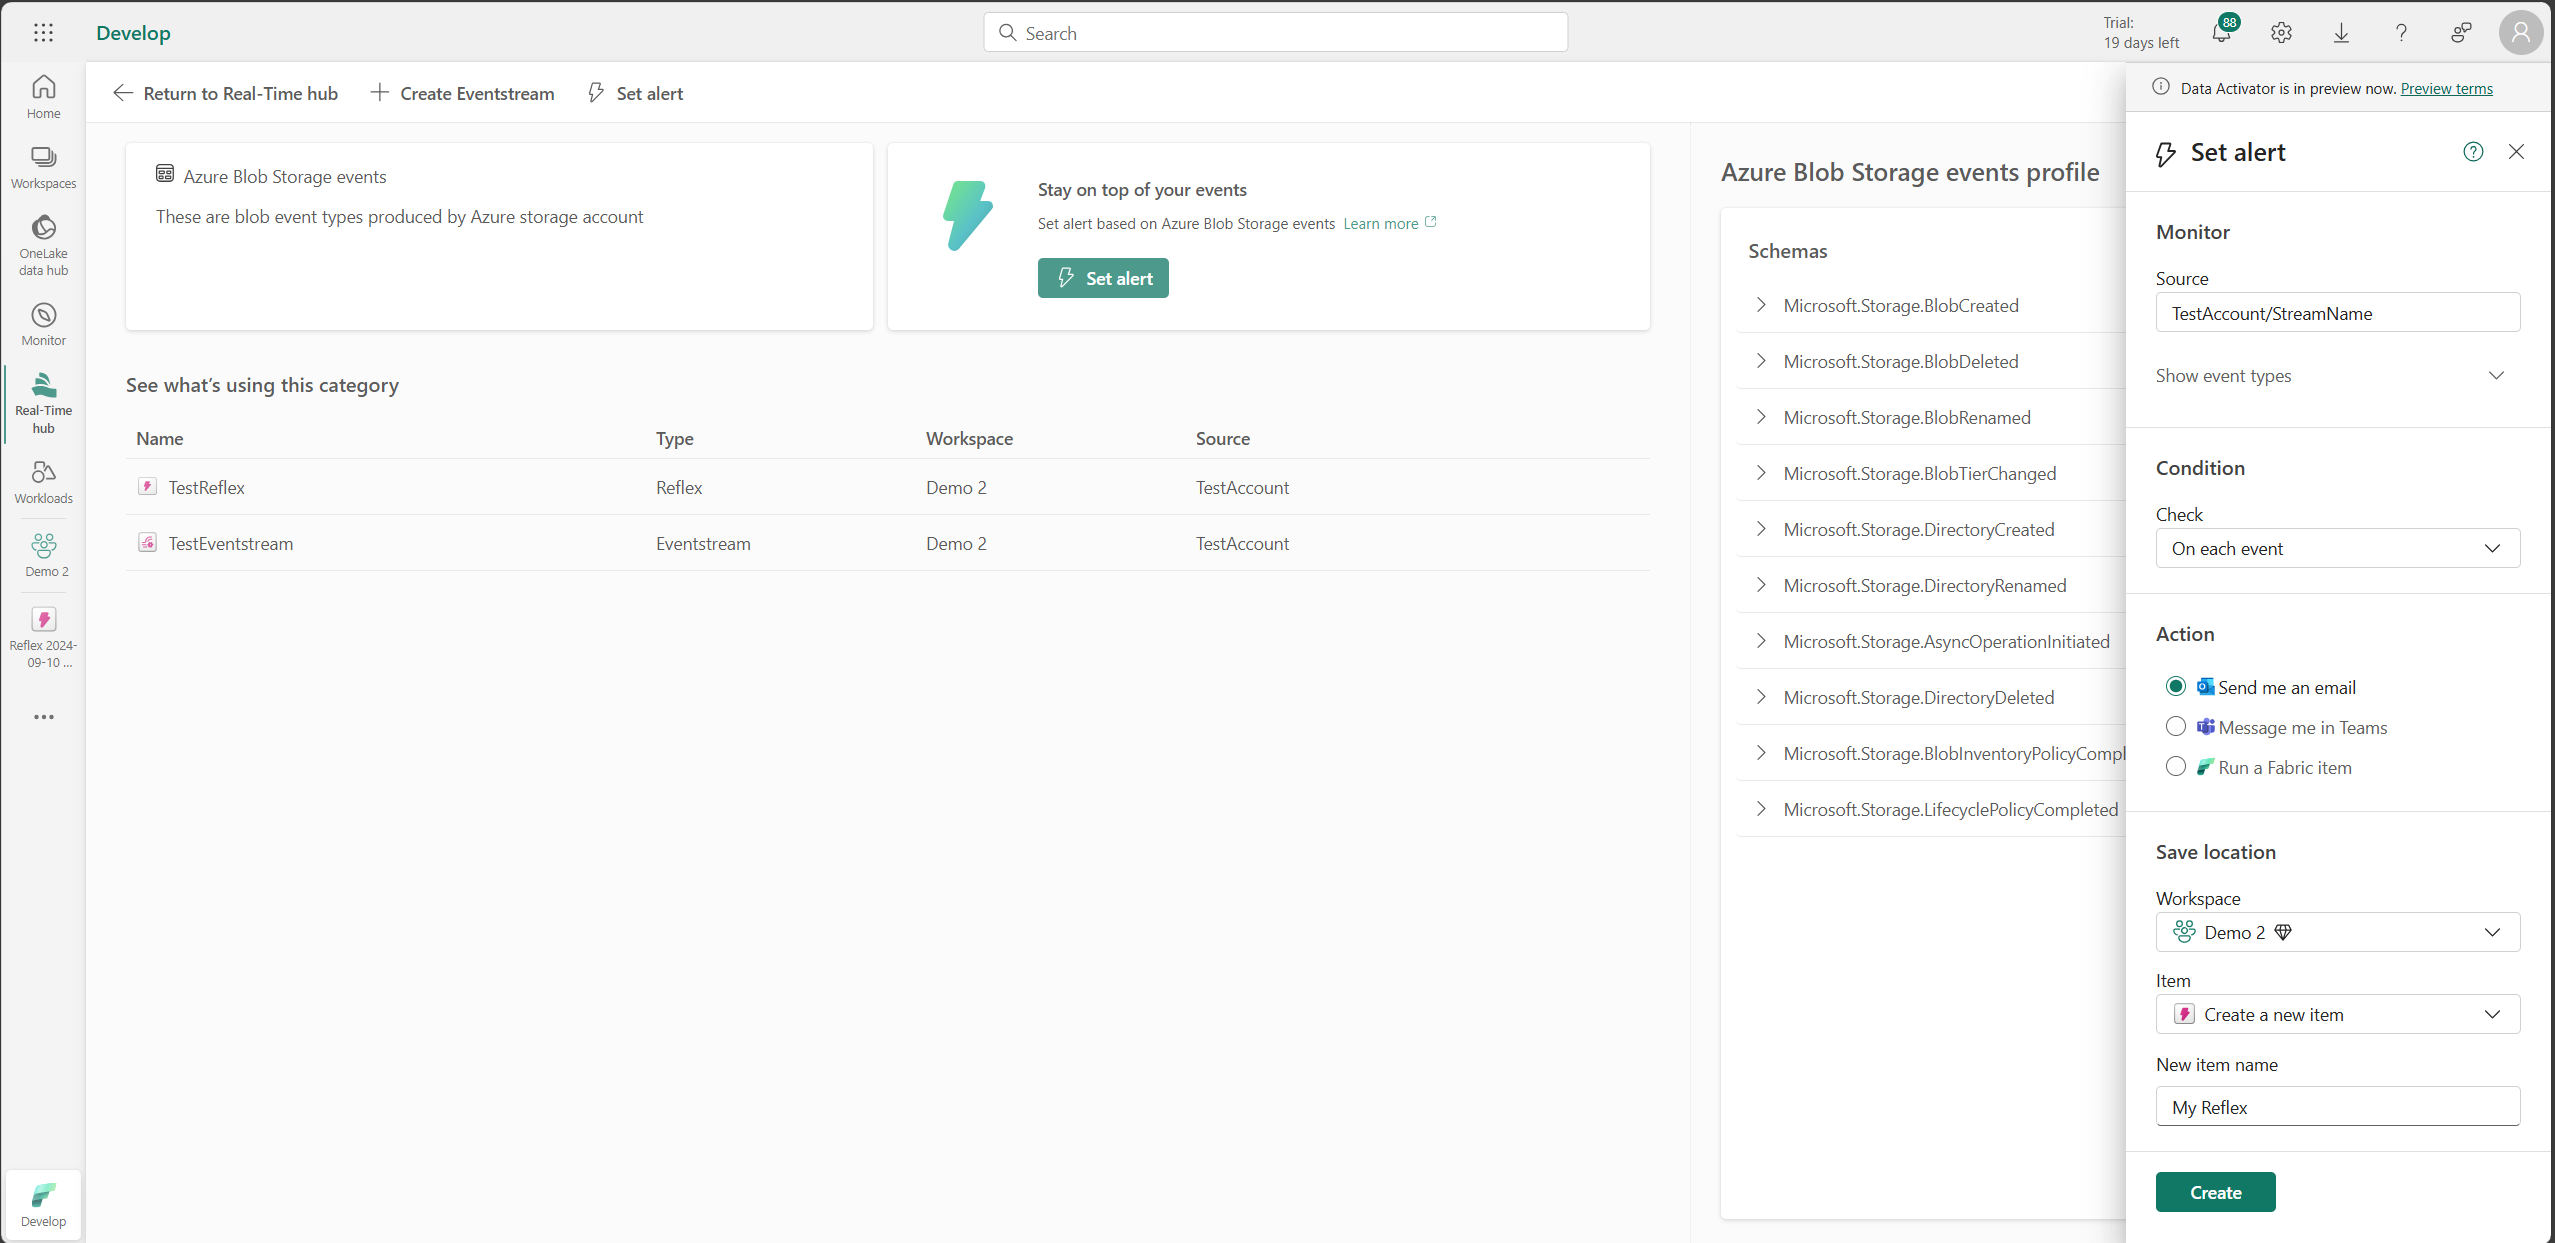Viewport: 2555px width, 1243px height.
Task: Open Reflex 2024-09-10 sidebar item
Action: [43, 637]
